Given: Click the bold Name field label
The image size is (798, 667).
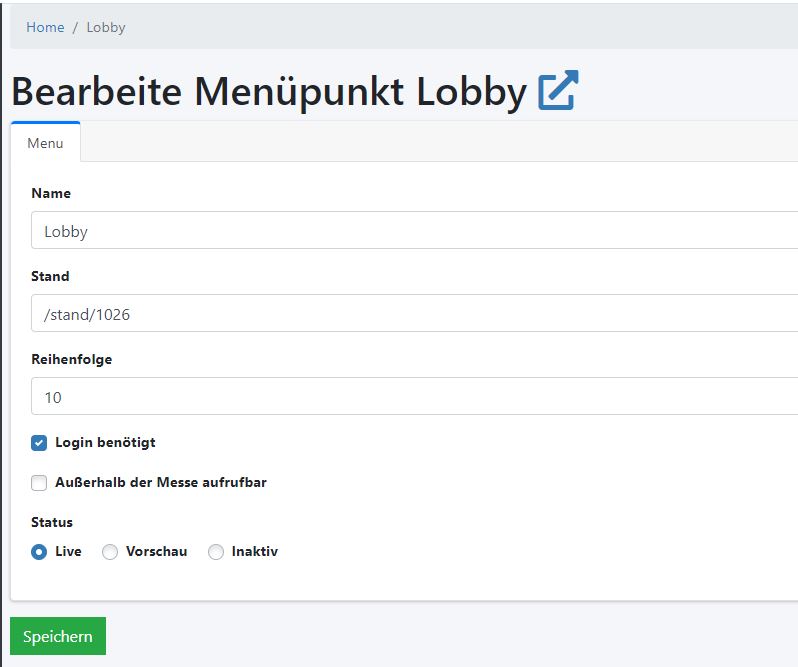Looking at the screenshot, I should point(51,193).
